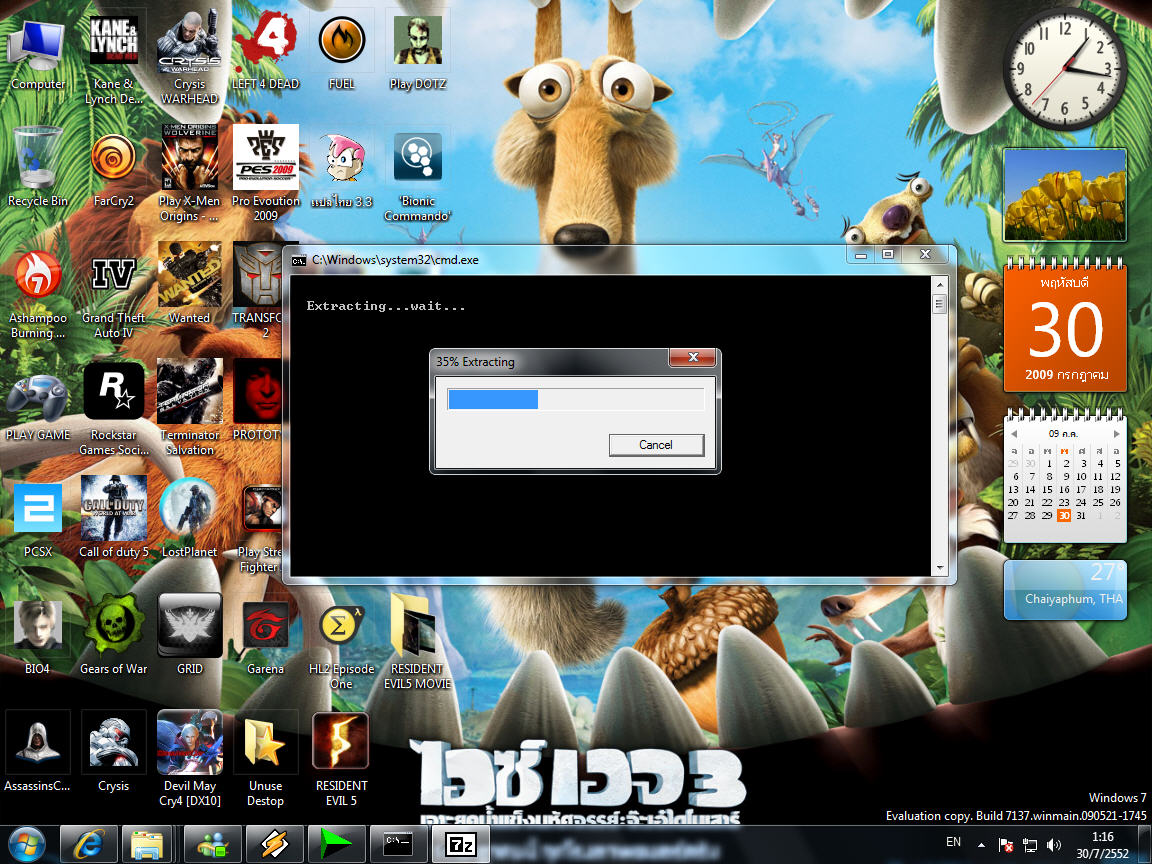
Task: Select the Wanted game icon
Action: point(189,284)
